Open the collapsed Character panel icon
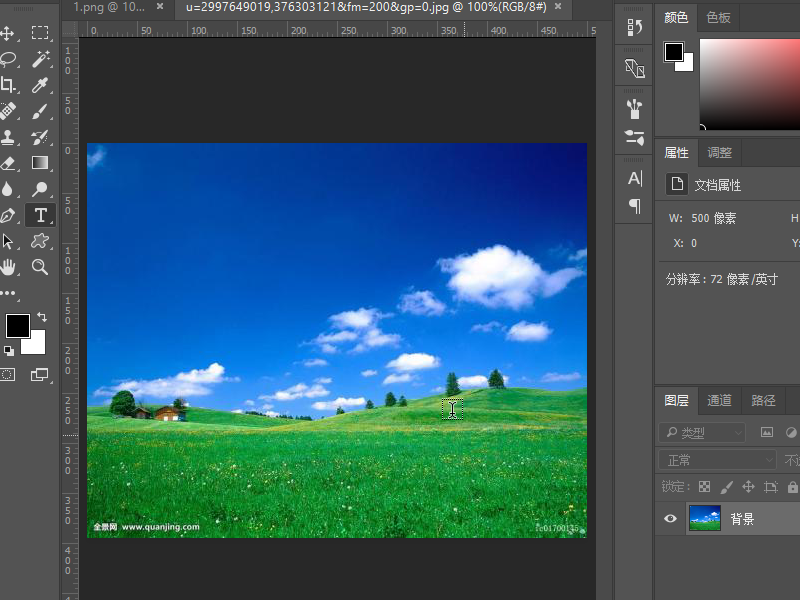The height and width of the screenshot is (600, 800). 635,179
